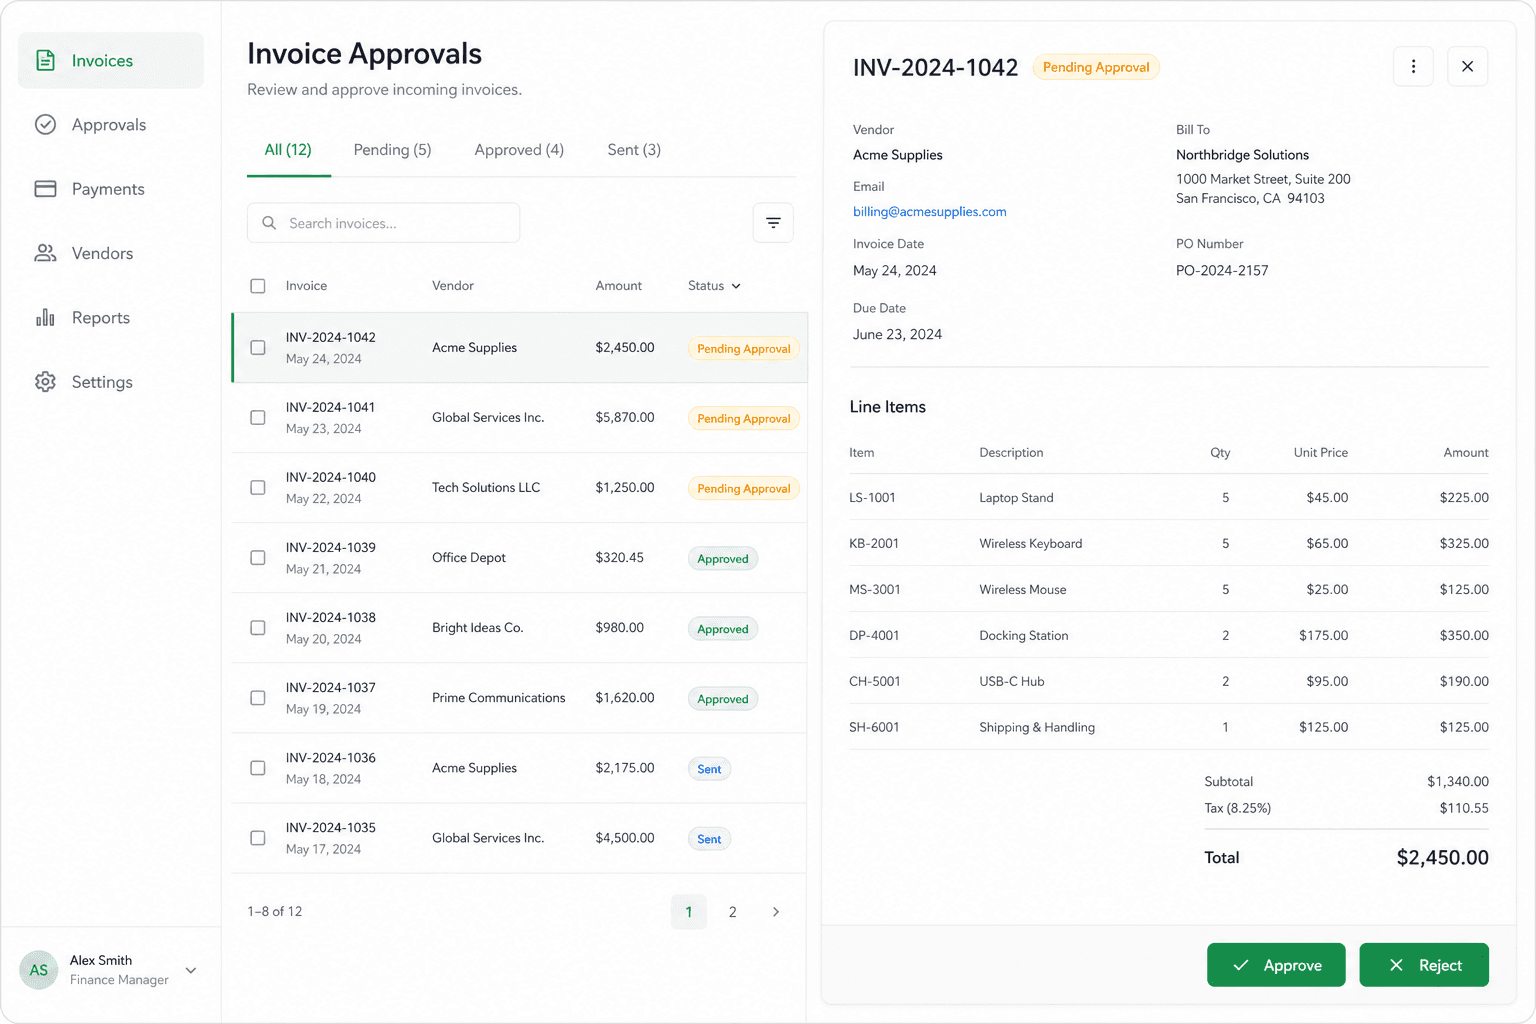Check the INV-2024-1035 row checkbox

click(x=258, y=838)
